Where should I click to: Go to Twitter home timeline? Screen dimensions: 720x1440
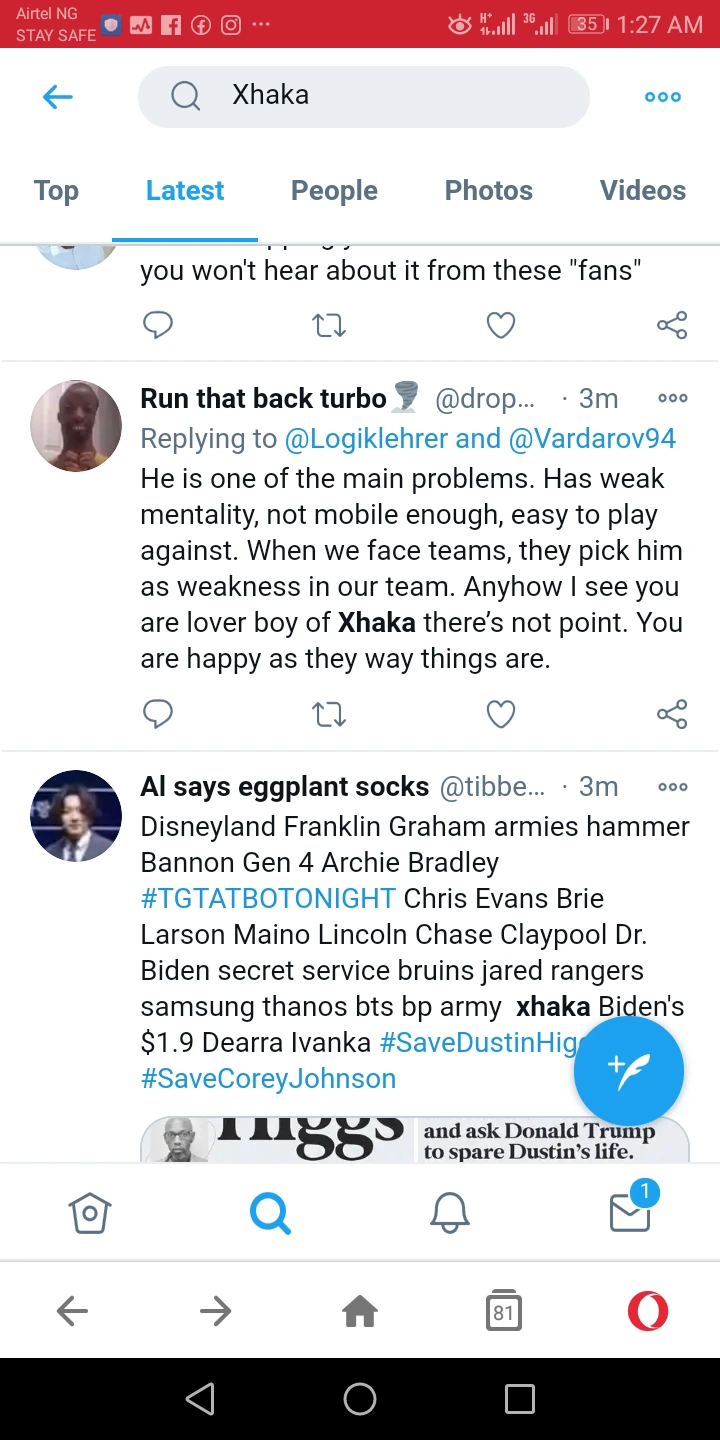pyautogui.click(x=90, y=1213)
